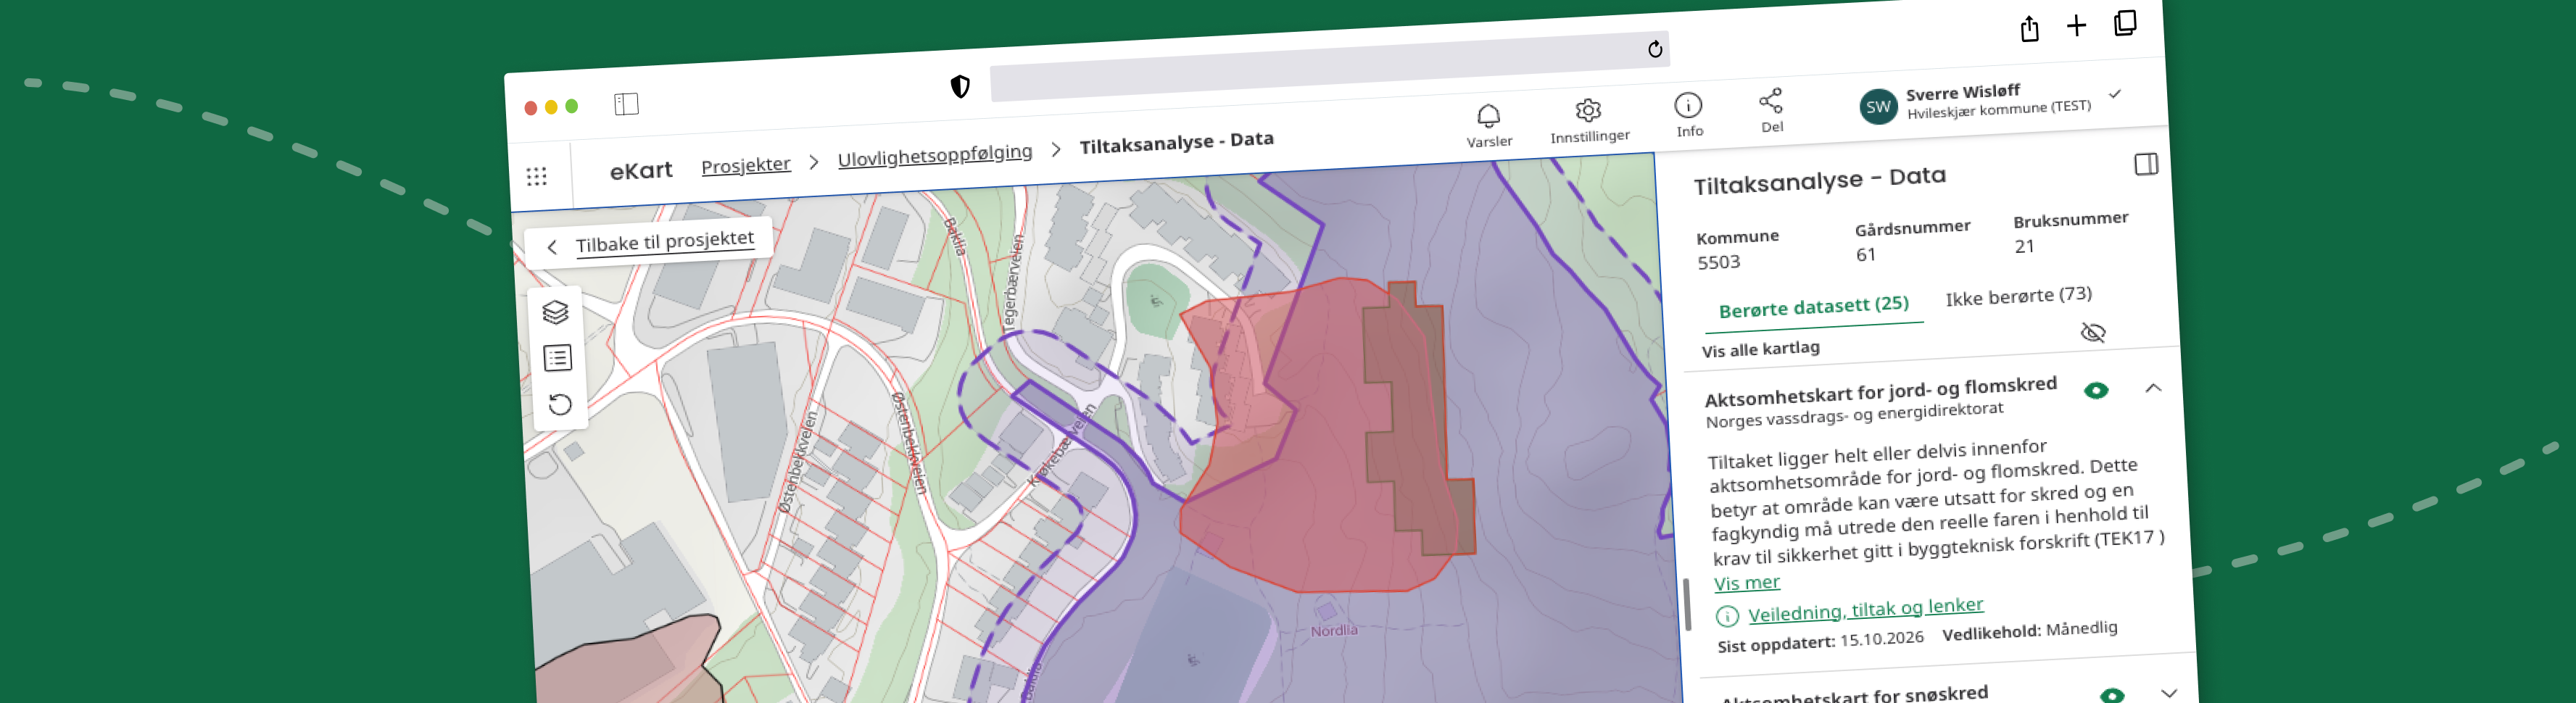This screenshot has height=703, width=2576.
Task: Click the 'Vis alle kartlag' label
Action: click(x=1760, y=349)
